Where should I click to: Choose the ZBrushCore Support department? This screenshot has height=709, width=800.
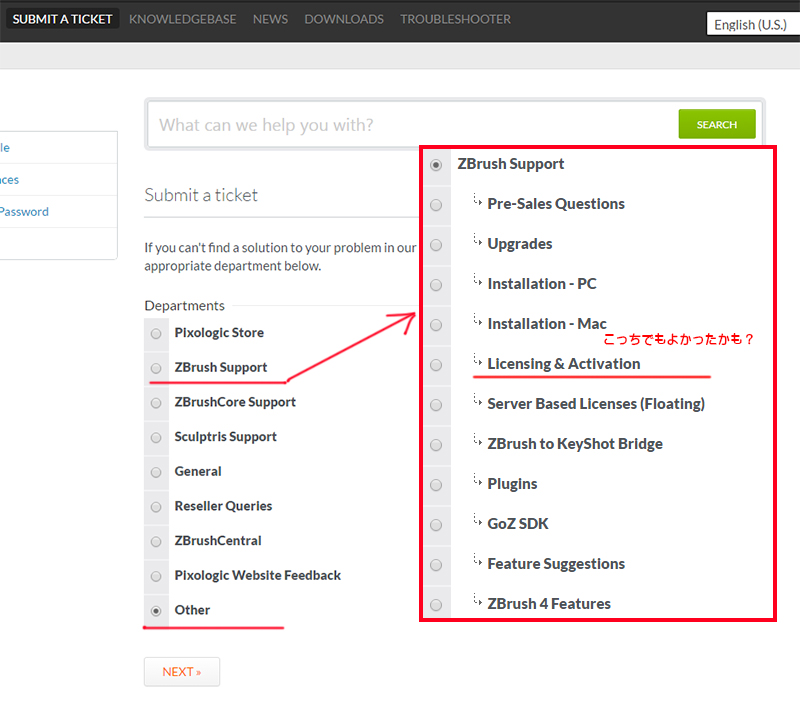[155, 403]
